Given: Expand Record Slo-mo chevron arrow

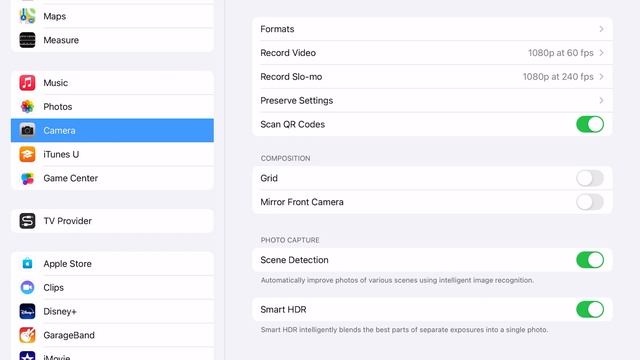Looking at the screenshot, I should [601, 77].
